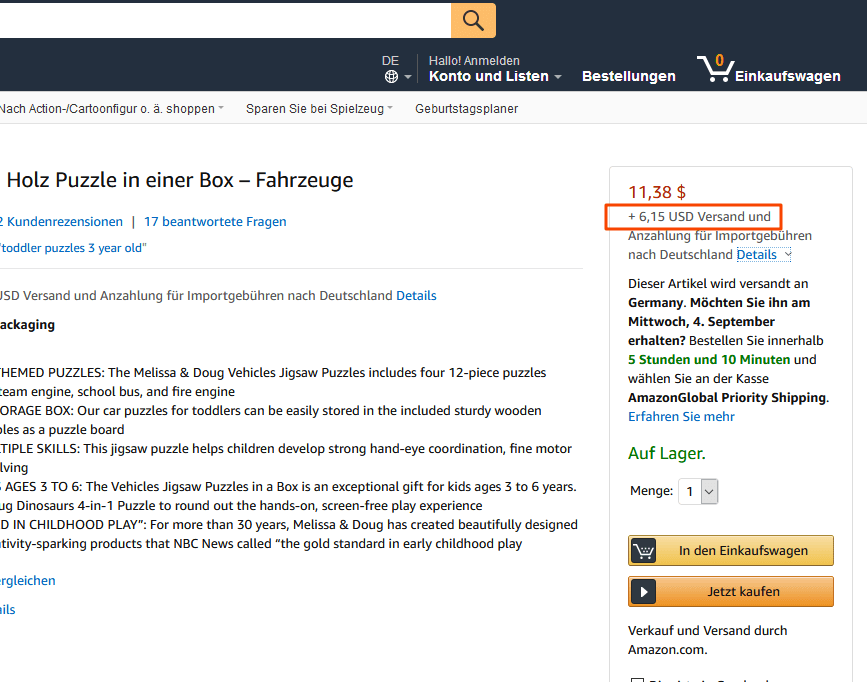View 17 beantwortete Fragen

click(215, 222)
